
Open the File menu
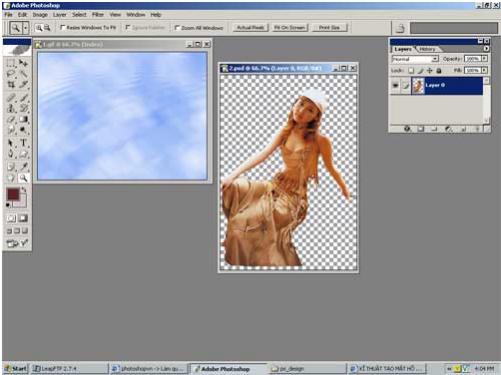(8, 15)
